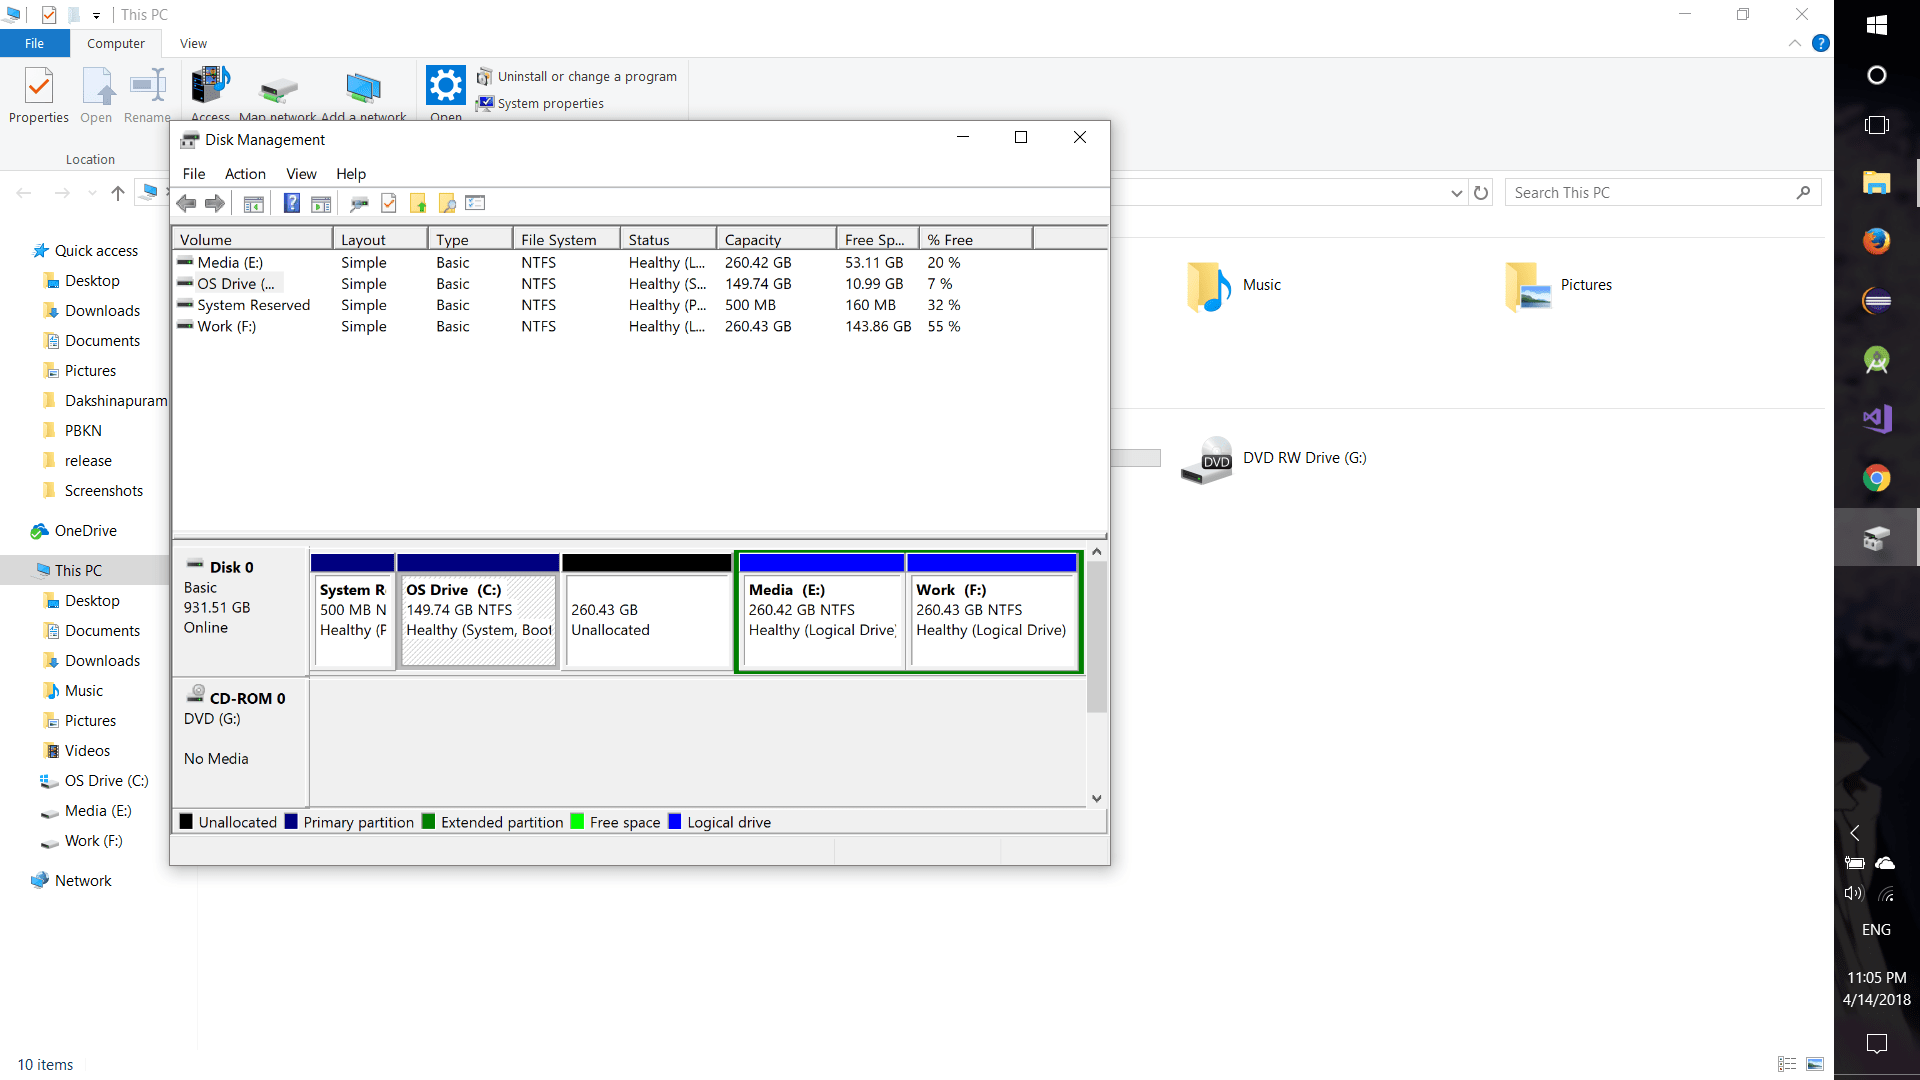The image size is (1920, 1080).
Task: Click the Help icon in Disk Management toolbar
Action: 291,204
